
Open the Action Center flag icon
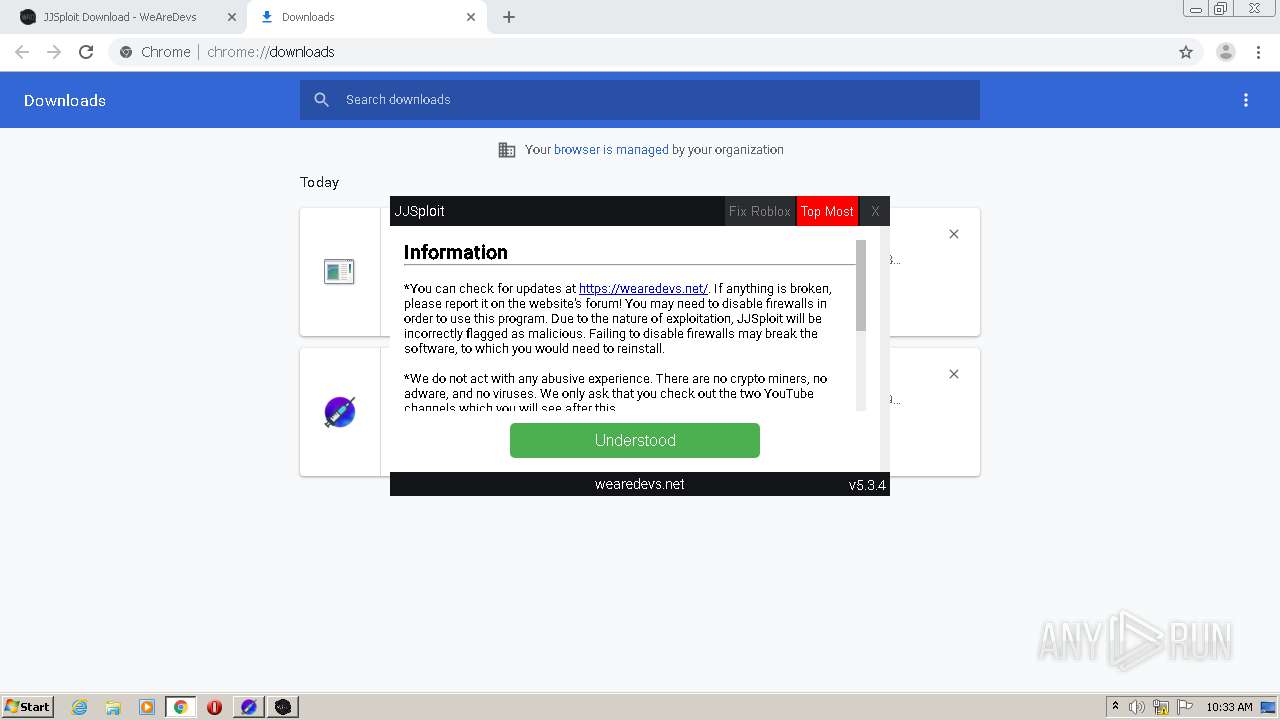(x=1185, y=707)
